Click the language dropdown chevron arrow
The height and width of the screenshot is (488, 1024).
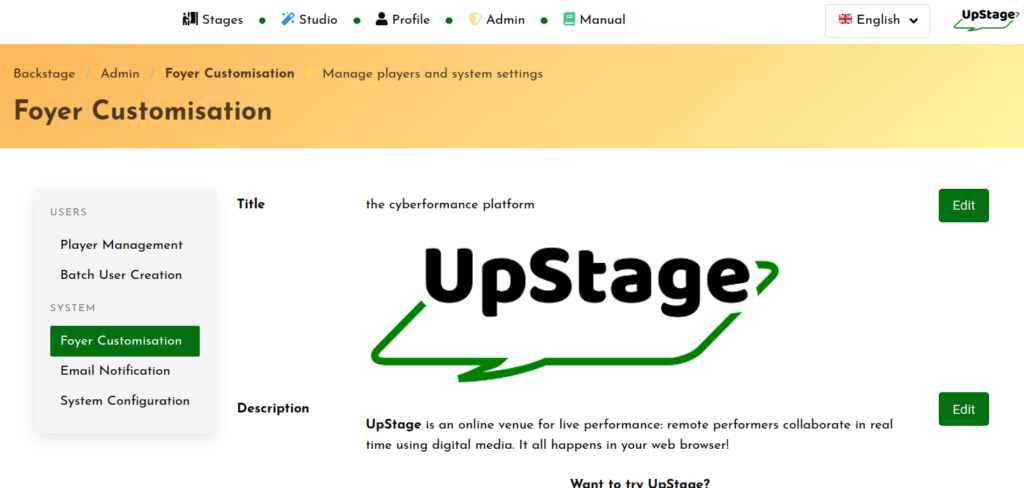914,21
